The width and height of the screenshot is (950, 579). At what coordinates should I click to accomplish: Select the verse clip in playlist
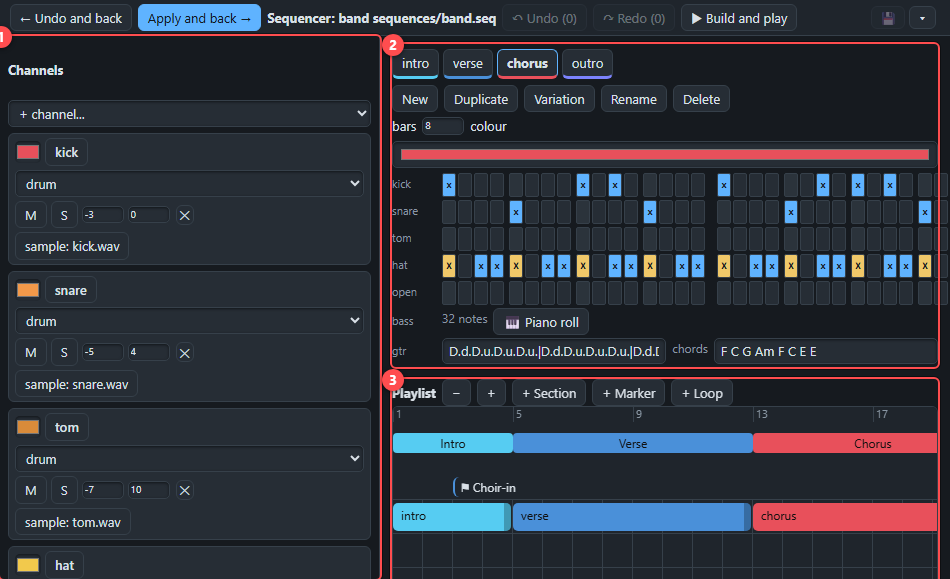(631, 516)
